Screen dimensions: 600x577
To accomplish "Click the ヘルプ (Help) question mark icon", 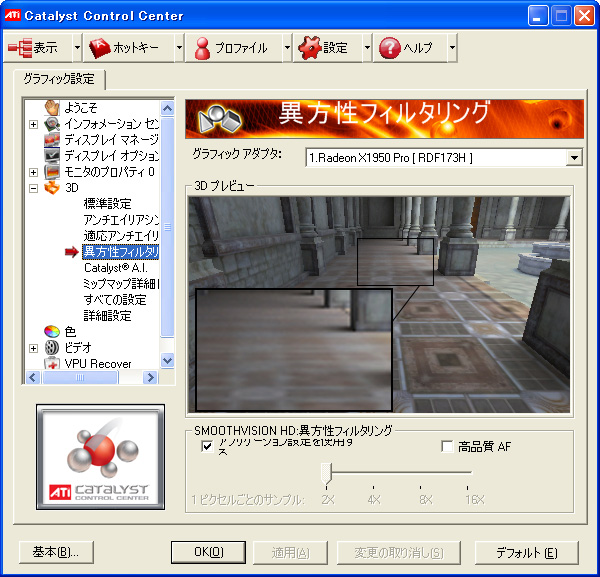I will (x=389, y=47).
